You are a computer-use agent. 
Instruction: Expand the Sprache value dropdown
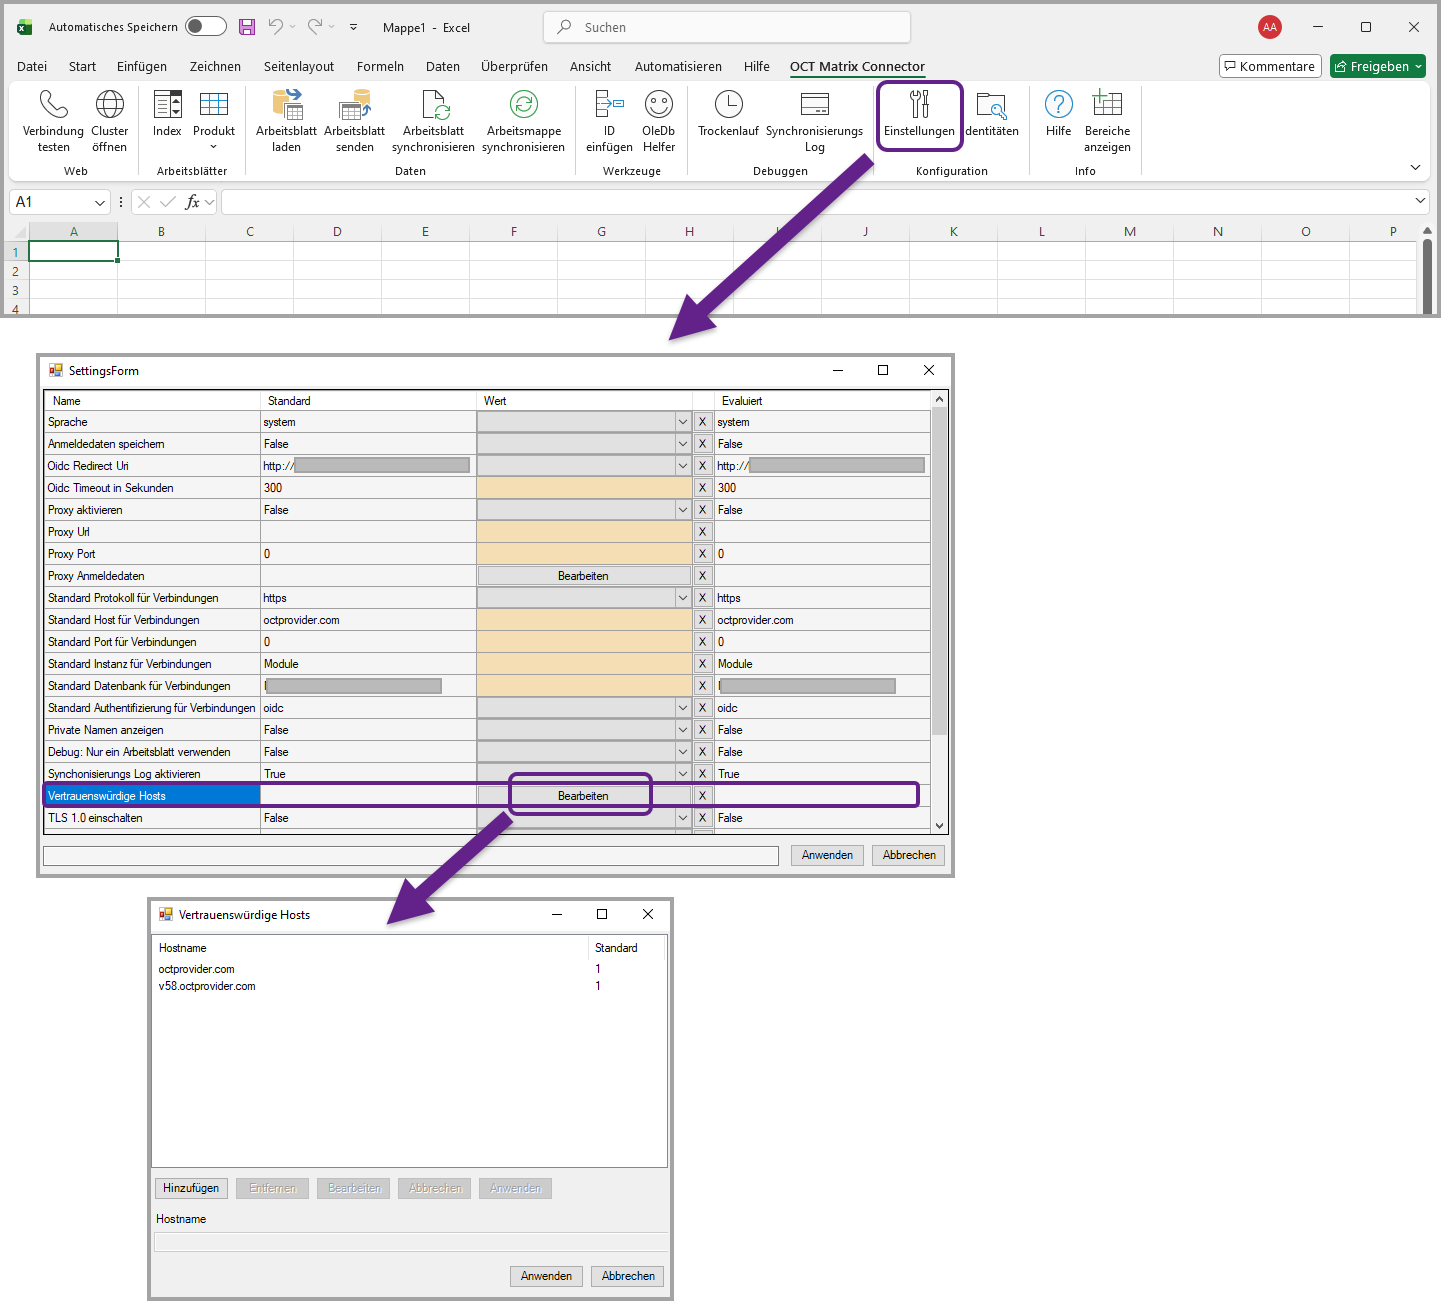[682, 422]
